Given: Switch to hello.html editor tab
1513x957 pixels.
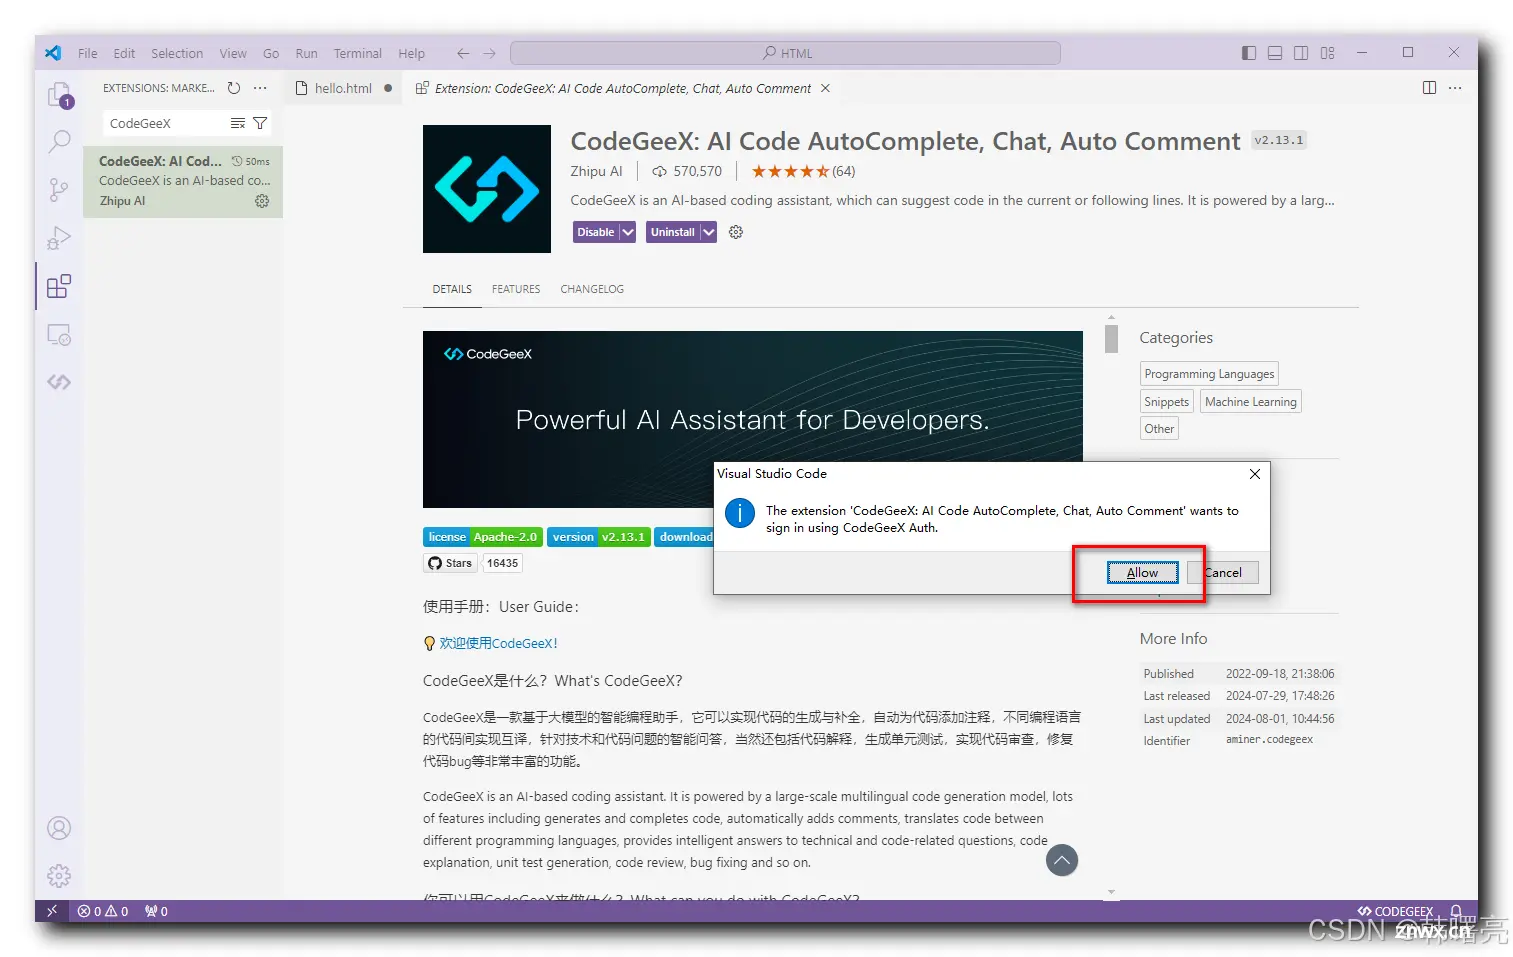Looking at the screenshot, I should pos(344,88).
